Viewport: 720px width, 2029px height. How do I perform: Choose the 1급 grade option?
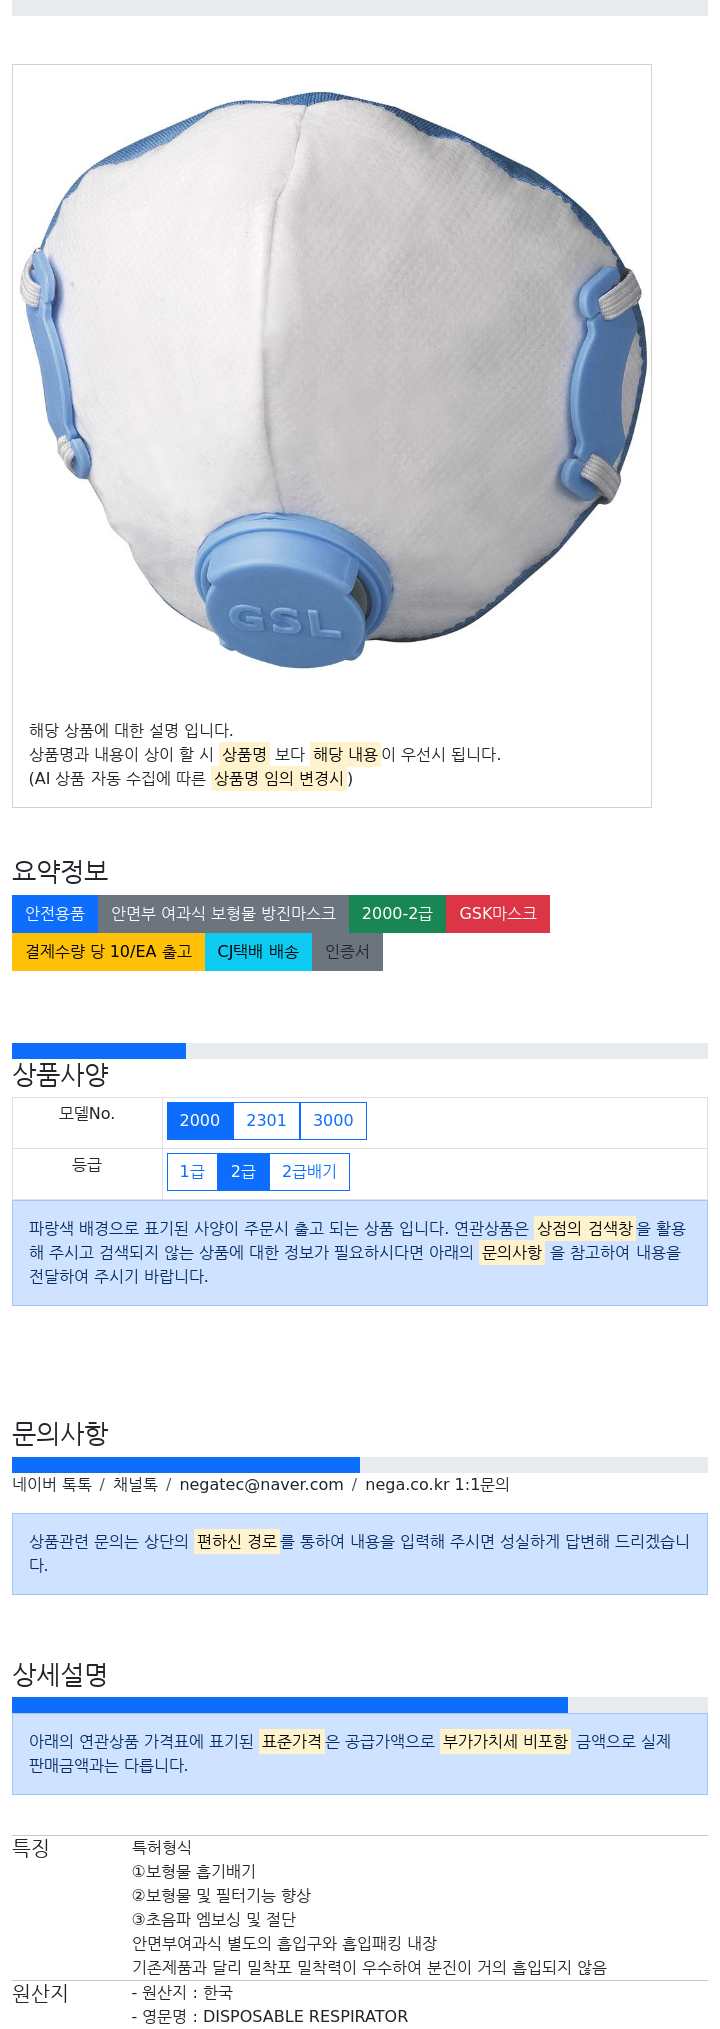click(x=192, y=1171)
